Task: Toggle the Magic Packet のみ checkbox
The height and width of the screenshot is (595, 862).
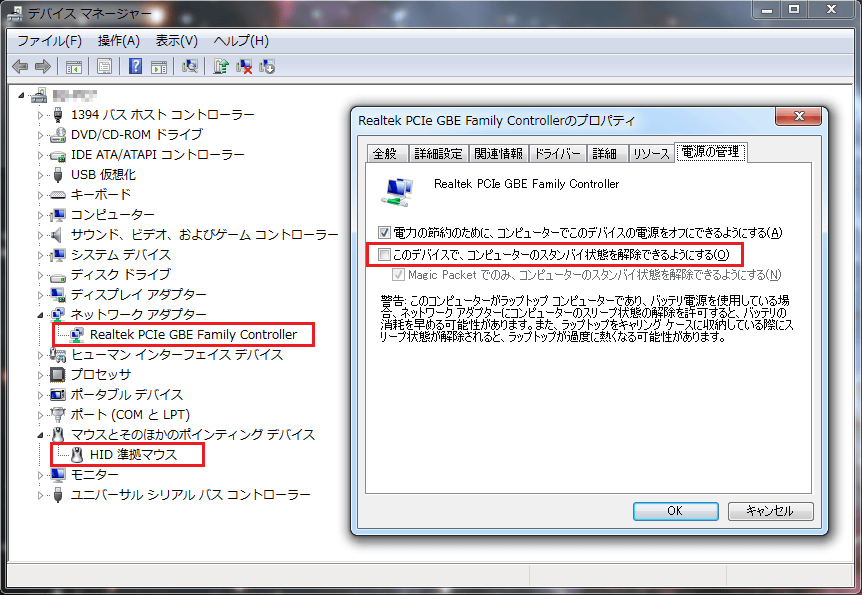Action: coord(399,274)
